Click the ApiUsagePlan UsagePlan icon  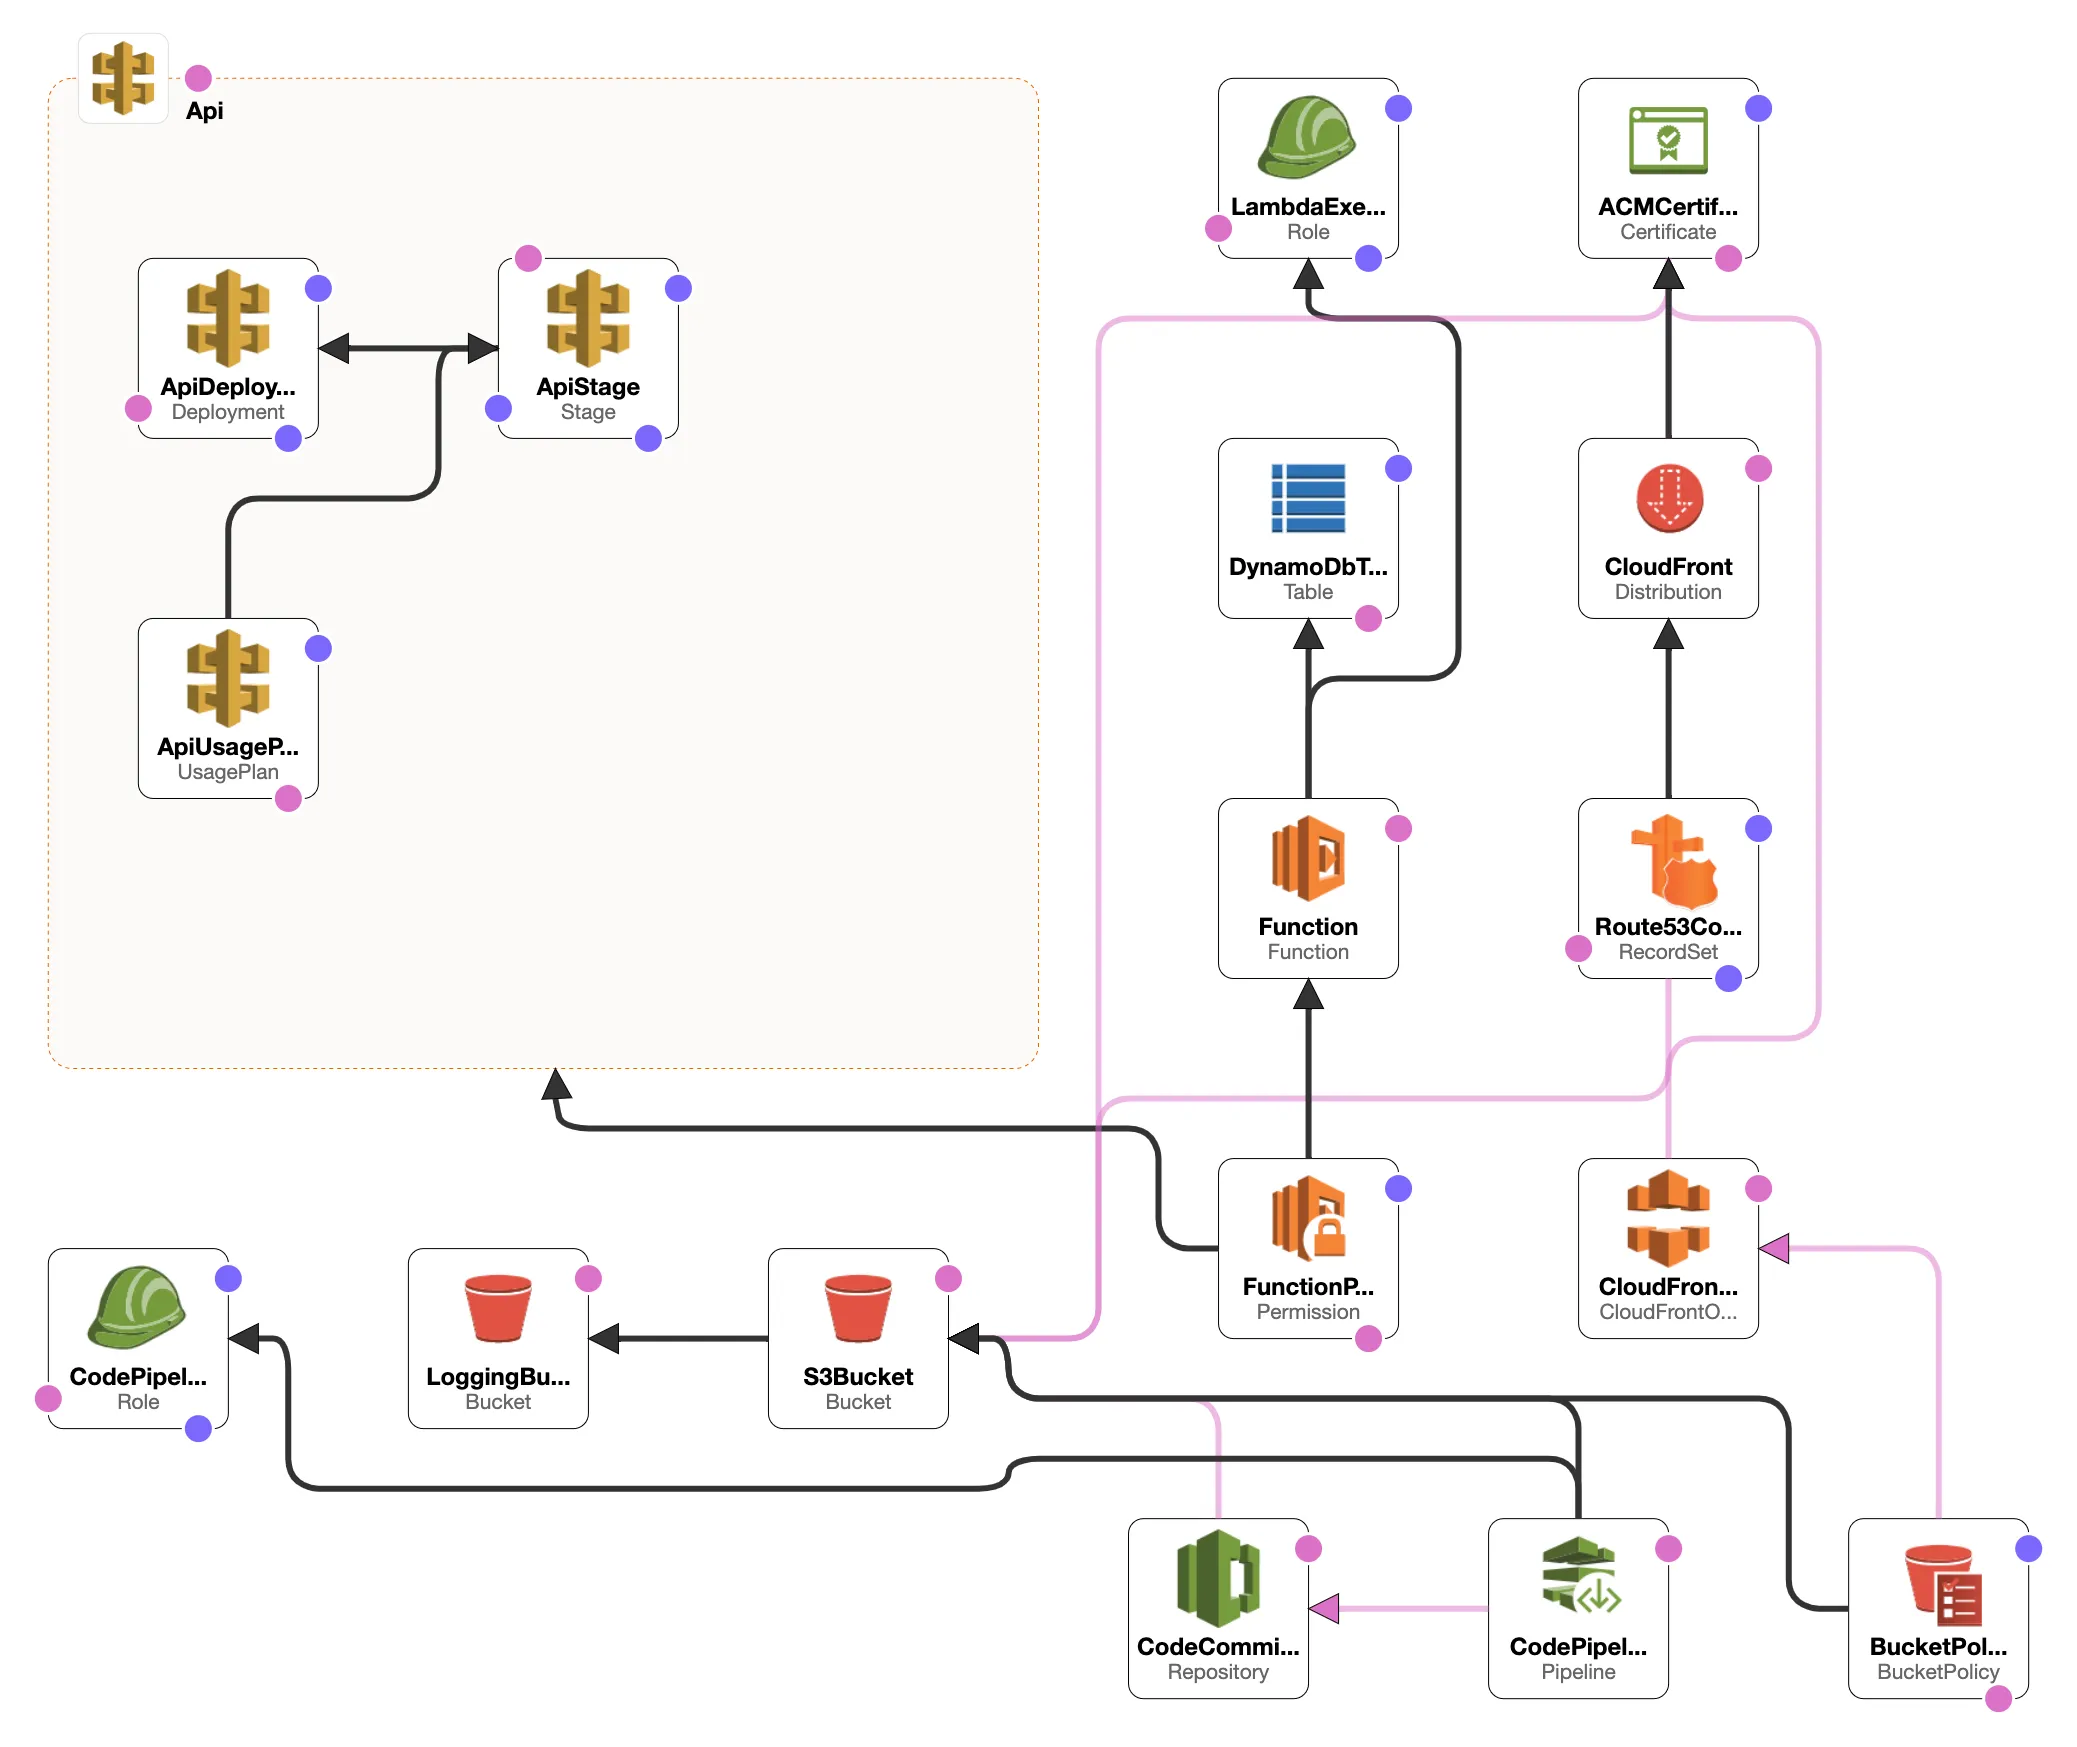(x=228, y=678)
